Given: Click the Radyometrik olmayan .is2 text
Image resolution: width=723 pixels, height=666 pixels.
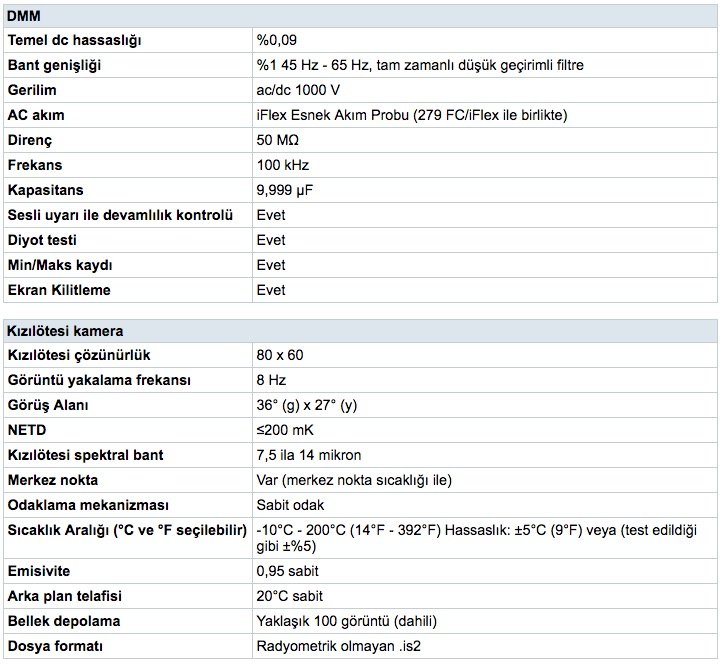Looking at the screenshot, I should point(338,646).
